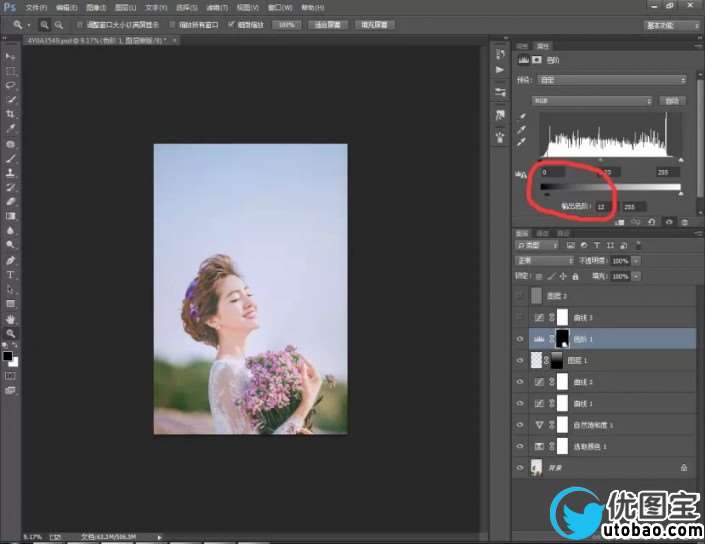
Task: Select the Zoom tool in the left toolbar
Action: tap(10, 334)
